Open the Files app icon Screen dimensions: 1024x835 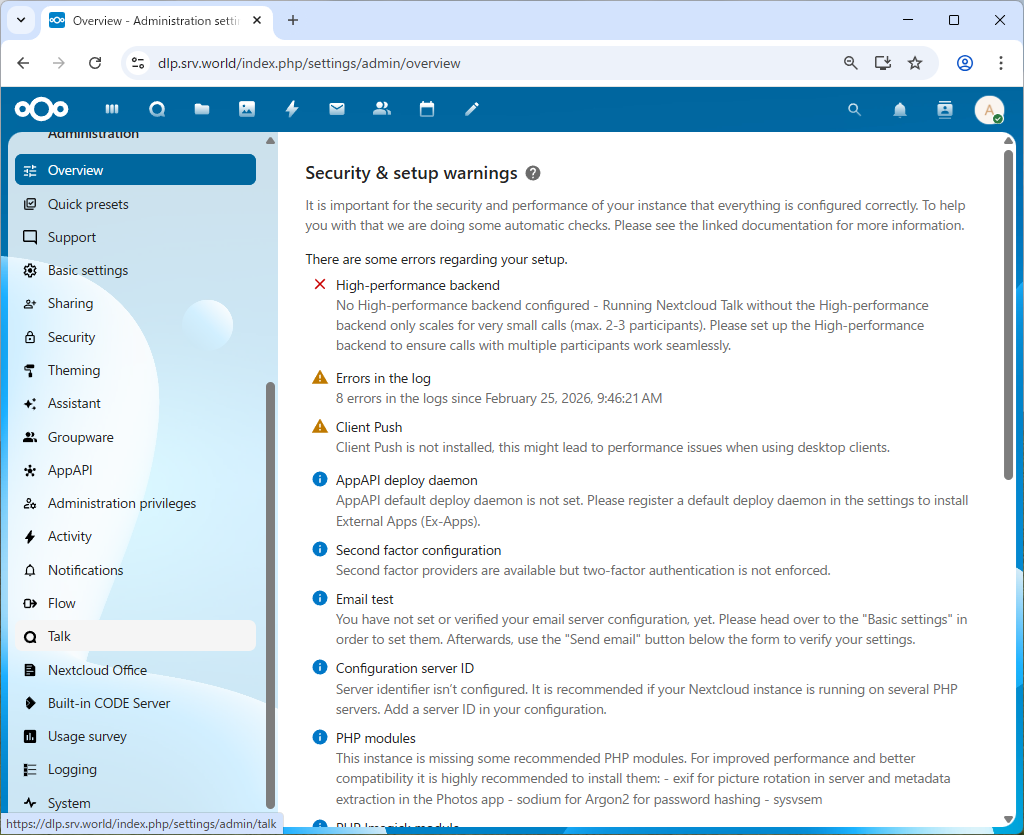click(x=202, y=109)
